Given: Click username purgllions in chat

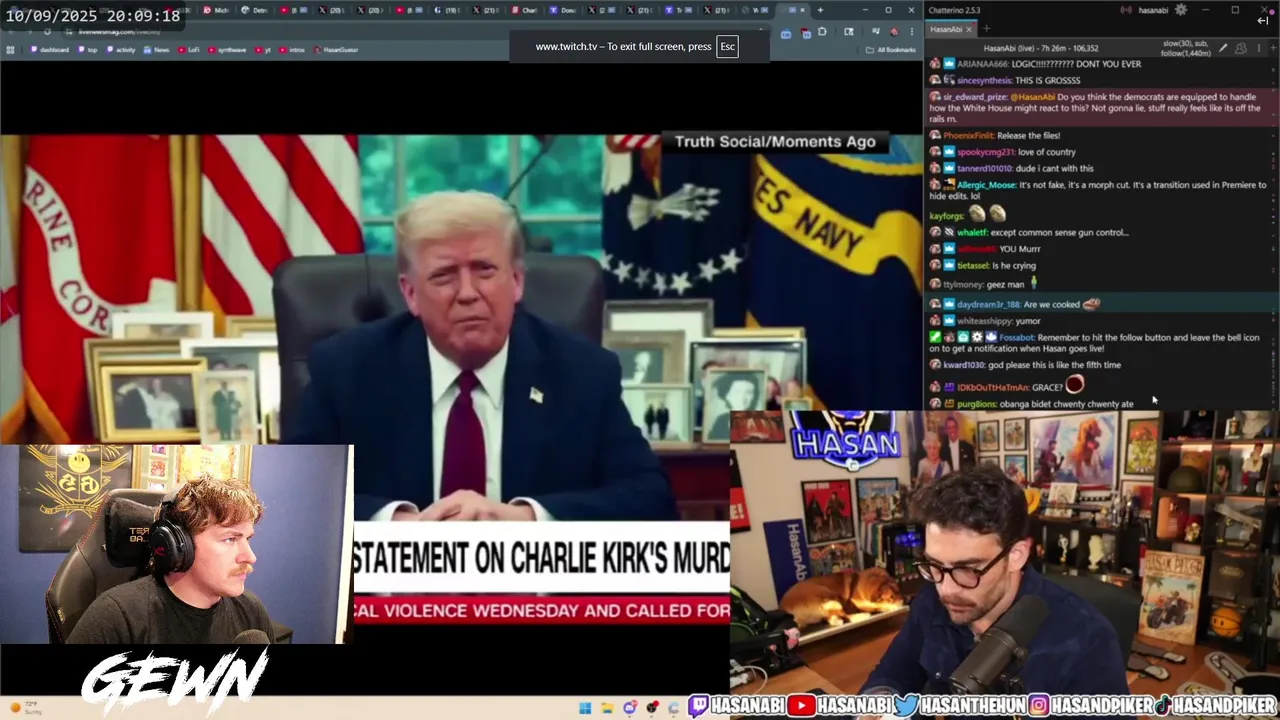Looking at the screenshot, I should [x=977, y=404].
